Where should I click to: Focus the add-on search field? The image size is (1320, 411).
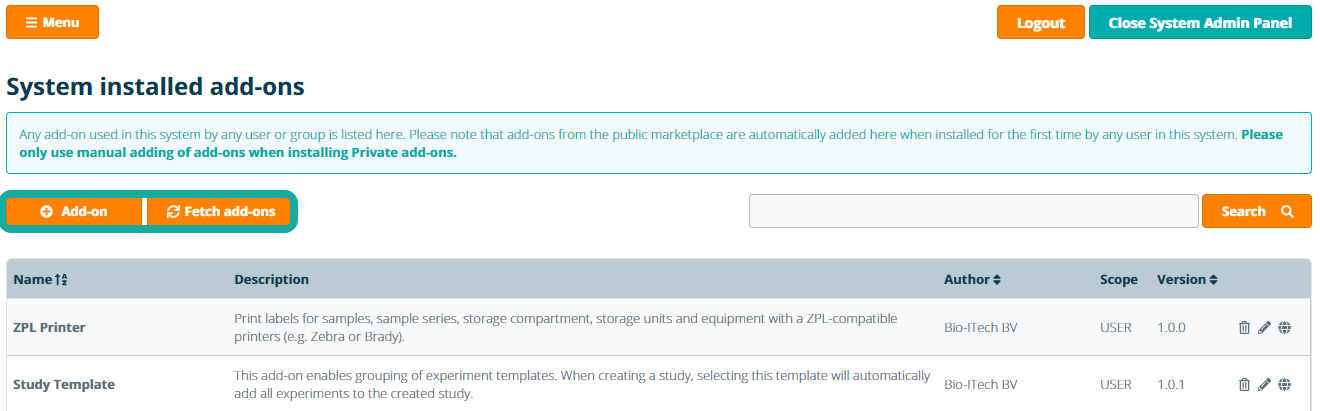click(x=973, y=211)
